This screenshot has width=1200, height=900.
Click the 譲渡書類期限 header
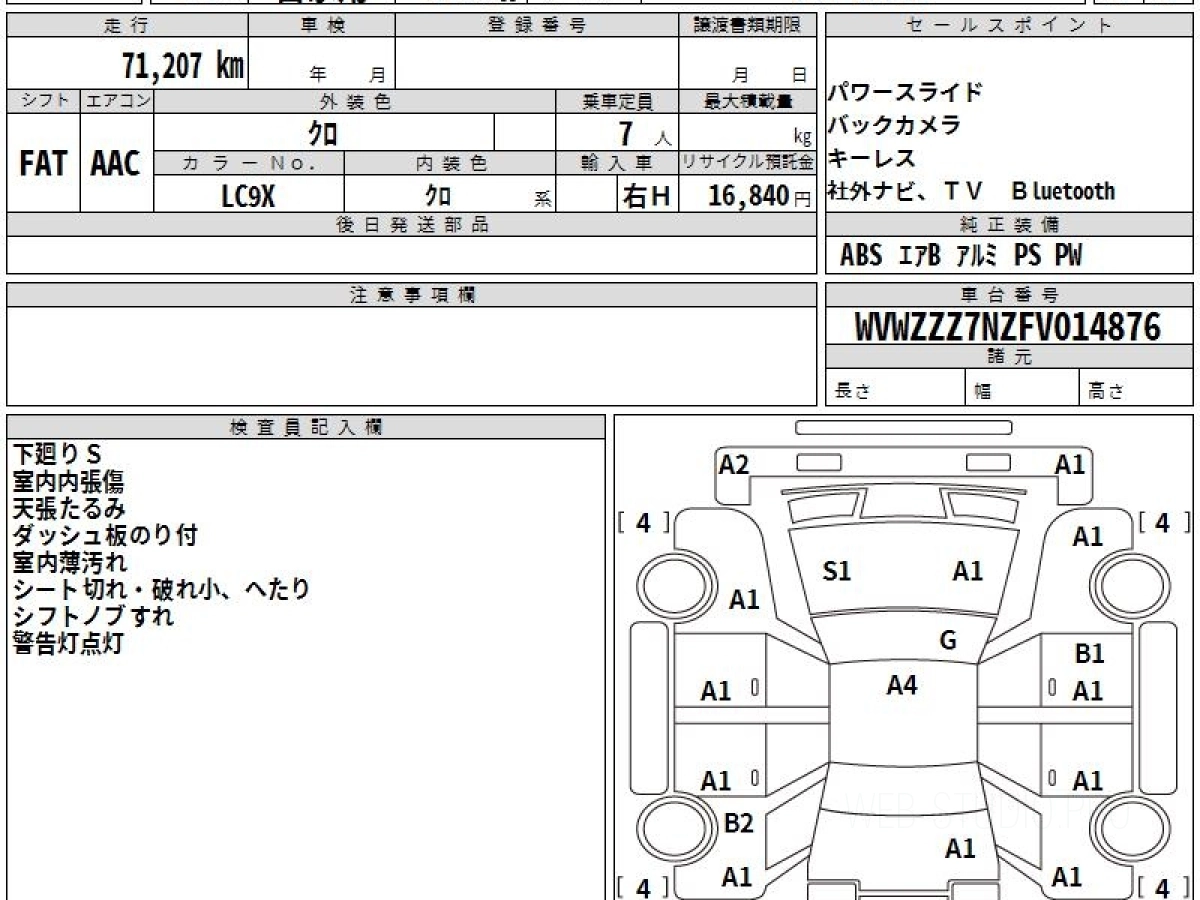[x=748, y=26]
